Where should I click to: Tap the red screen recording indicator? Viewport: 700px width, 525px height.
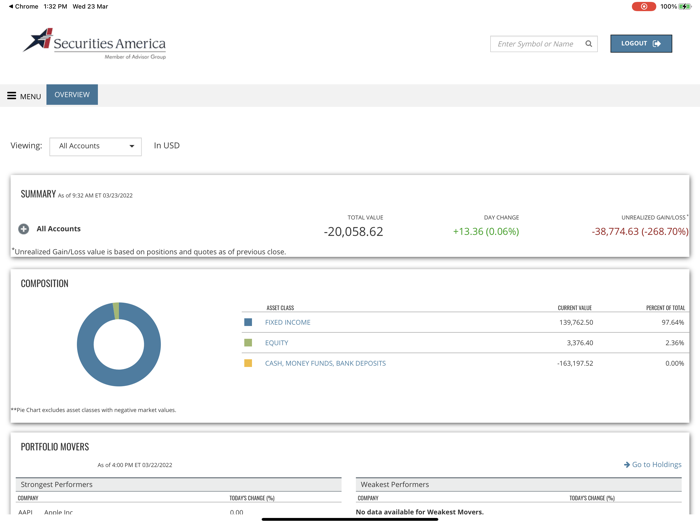[643, 7]
